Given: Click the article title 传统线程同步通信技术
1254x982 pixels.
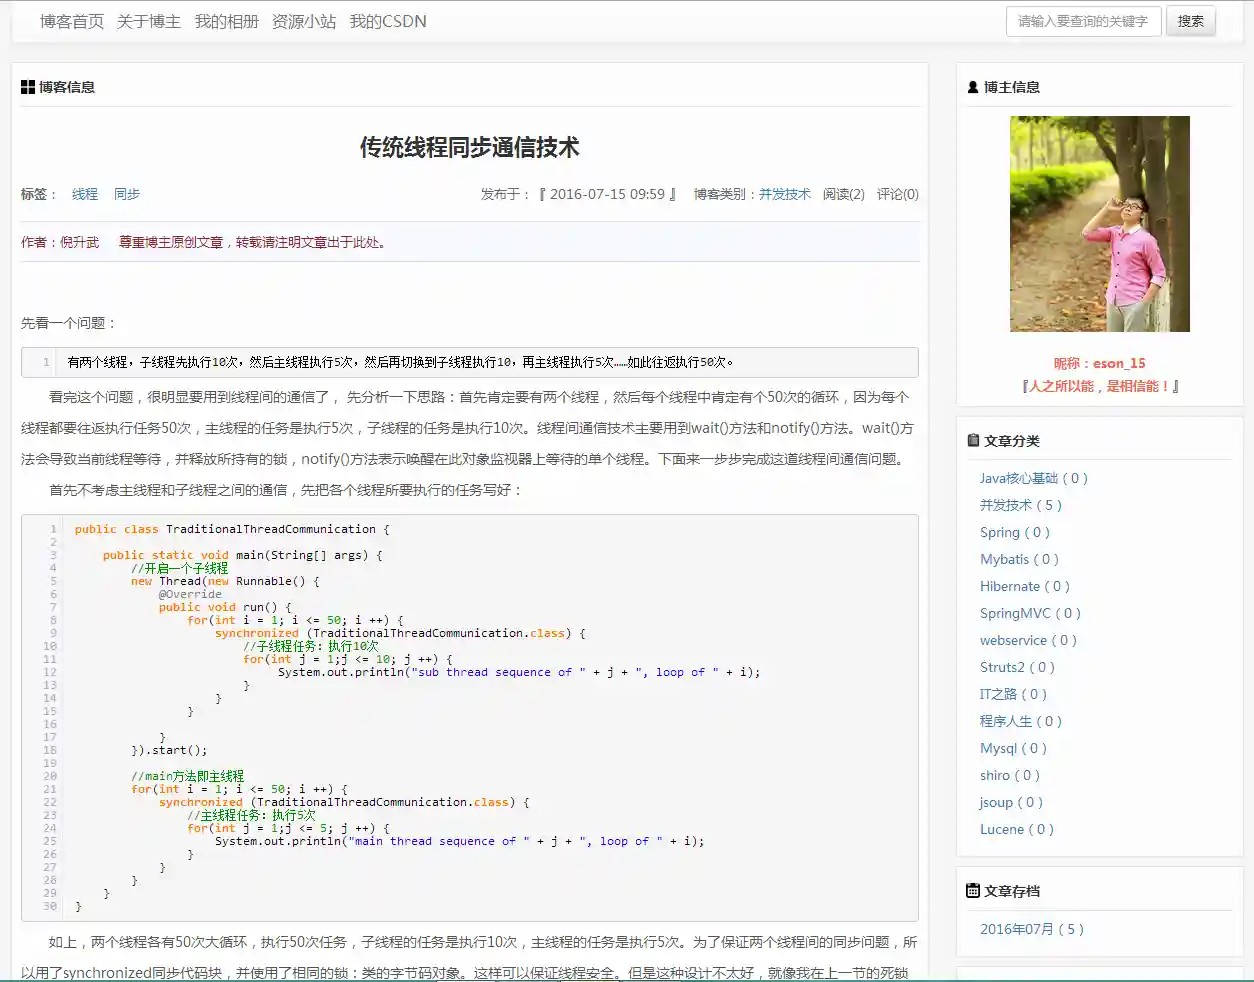Looking at the screenshot, I should (x=469, y=148).
